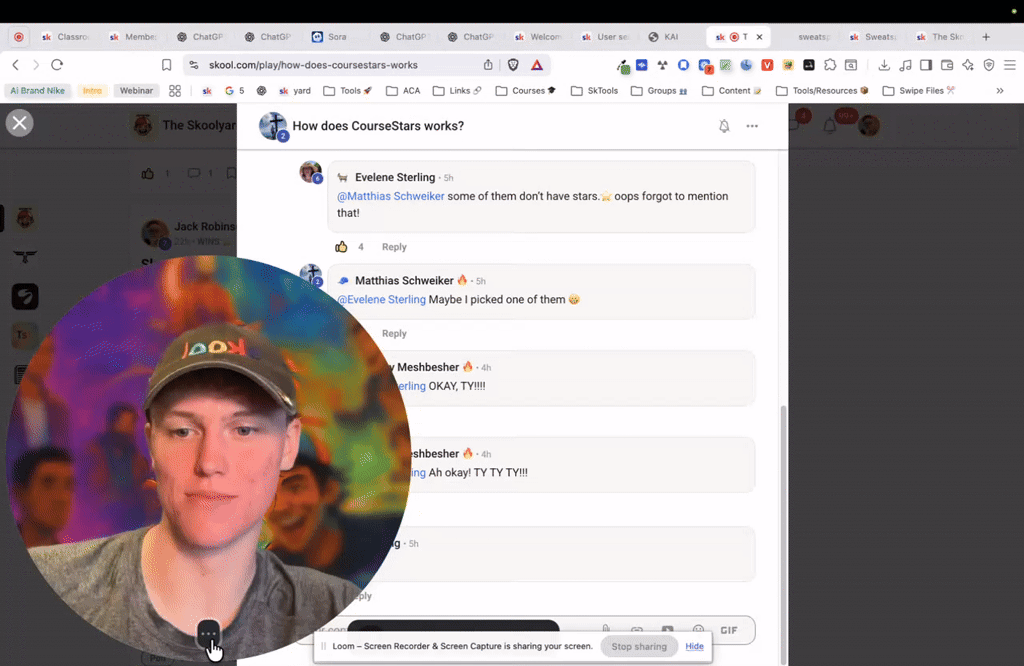Open site settings icon in address bar
This screenshot has width=1024, height=666.
pos(193,65)
